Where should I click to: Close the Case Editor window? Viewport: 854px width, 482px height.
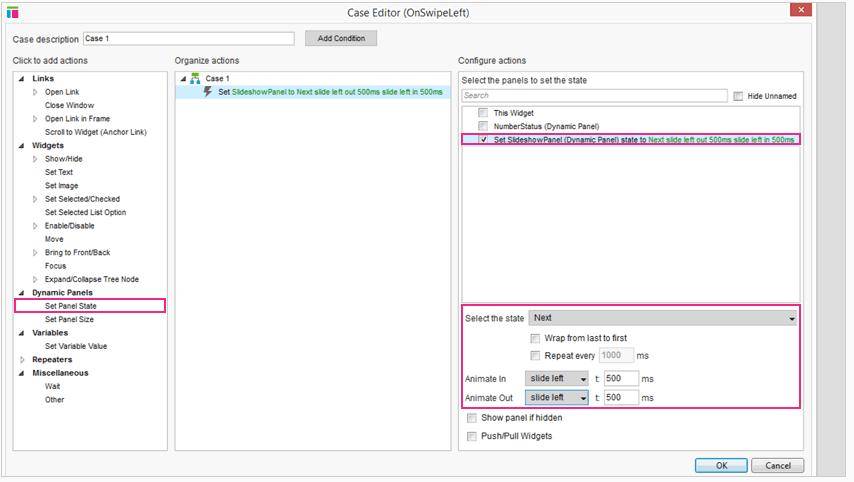(x=800, y=10)
